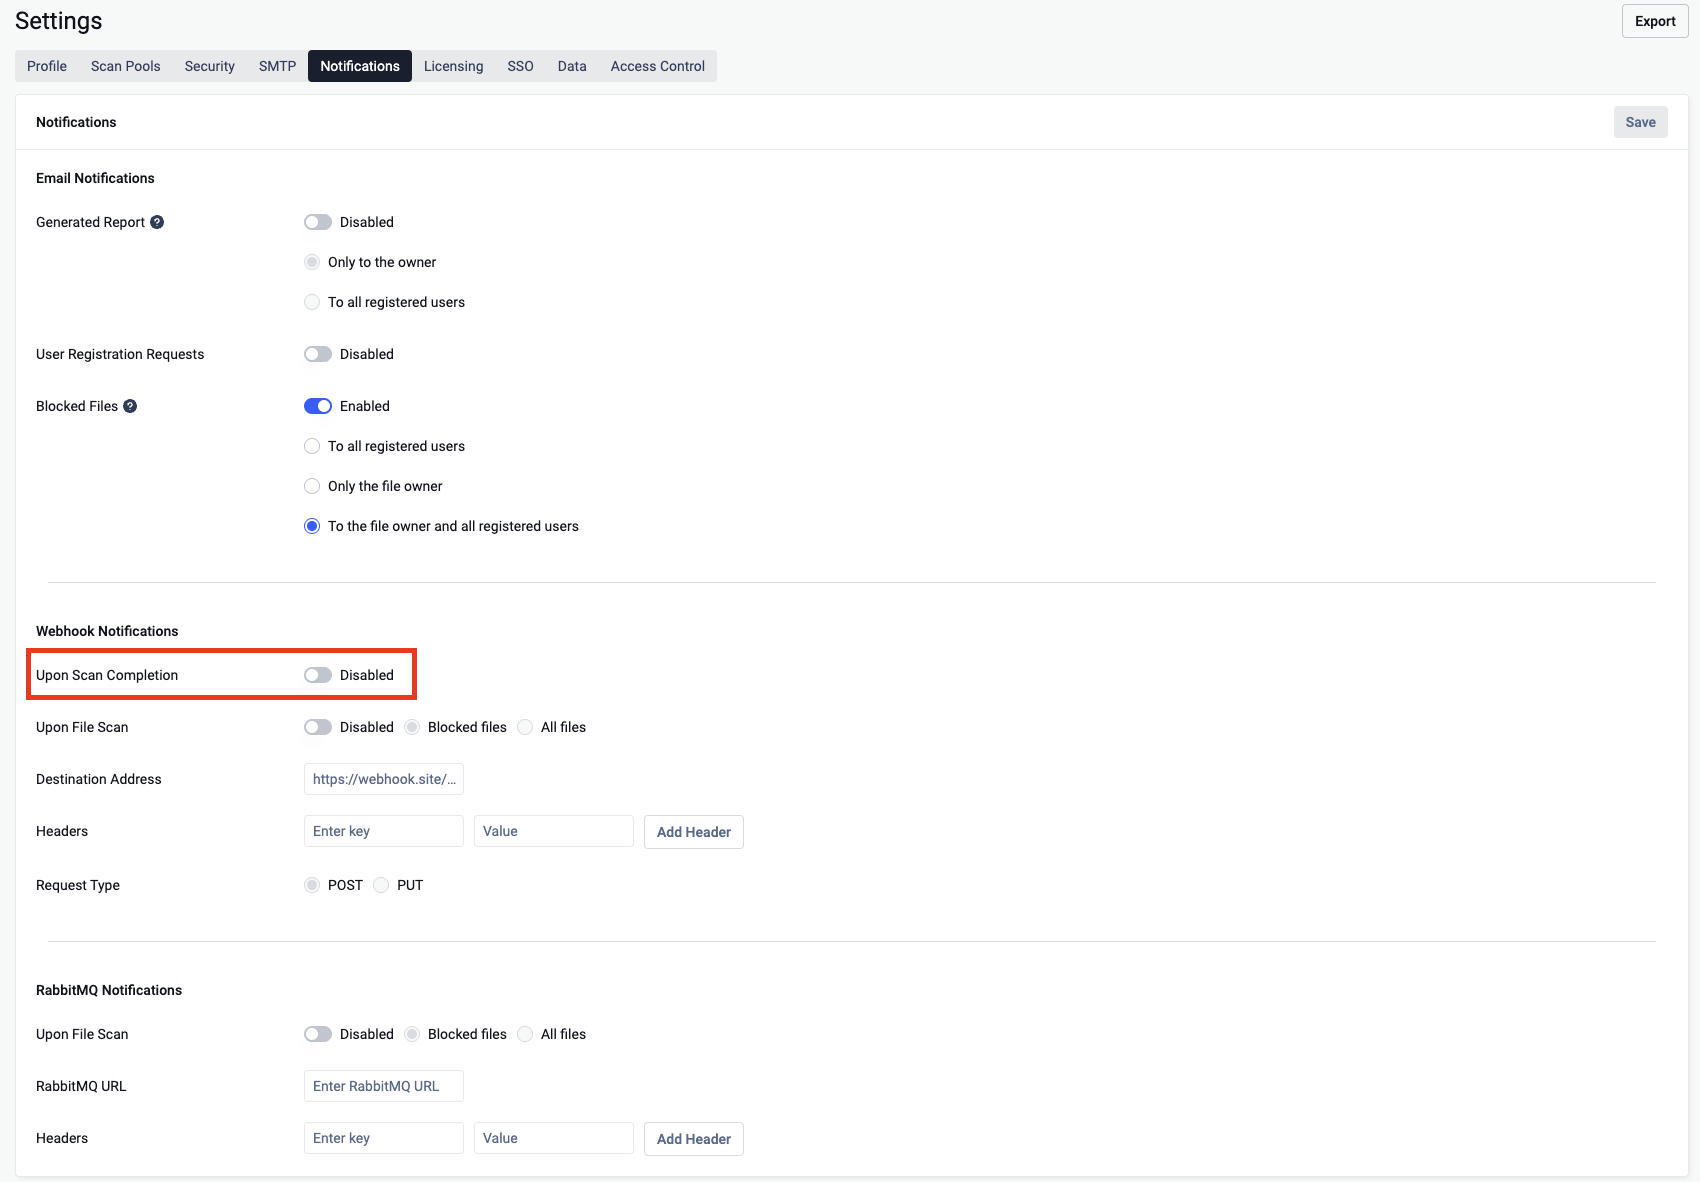This screenshot has width=1700, height=1182.
Task: Focus the RabbitMQ header key field
Action: pyautogui.click(x=384, y=1138)
